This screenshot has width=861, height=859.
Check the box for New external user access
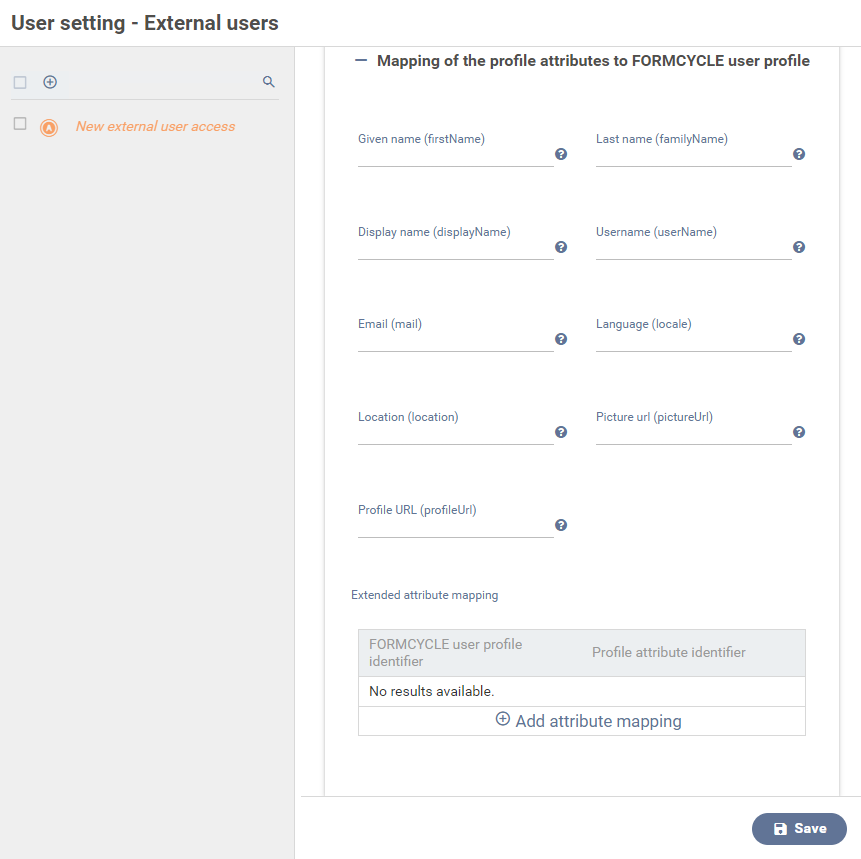20,124
